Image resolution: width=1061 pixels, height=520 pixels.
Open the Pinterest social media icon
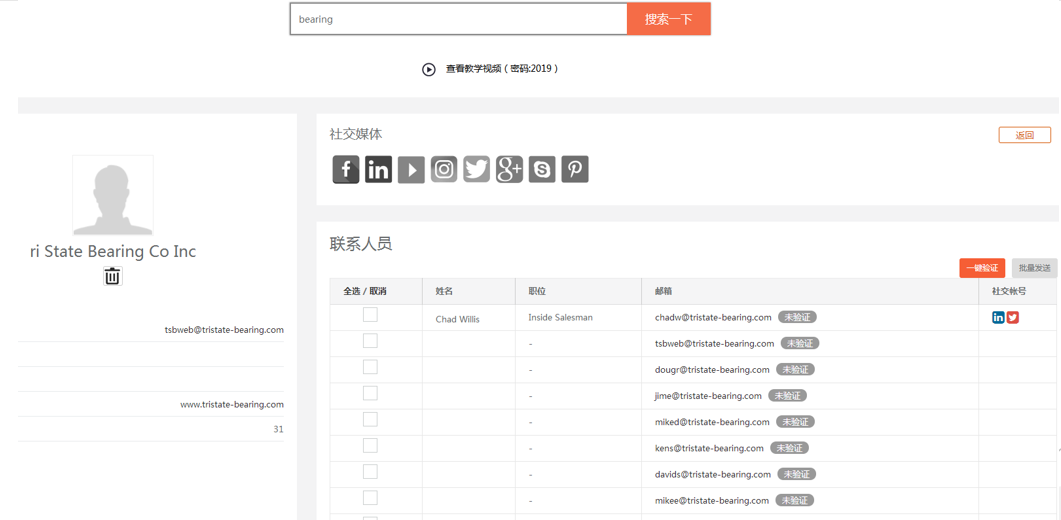pos(575,169)
